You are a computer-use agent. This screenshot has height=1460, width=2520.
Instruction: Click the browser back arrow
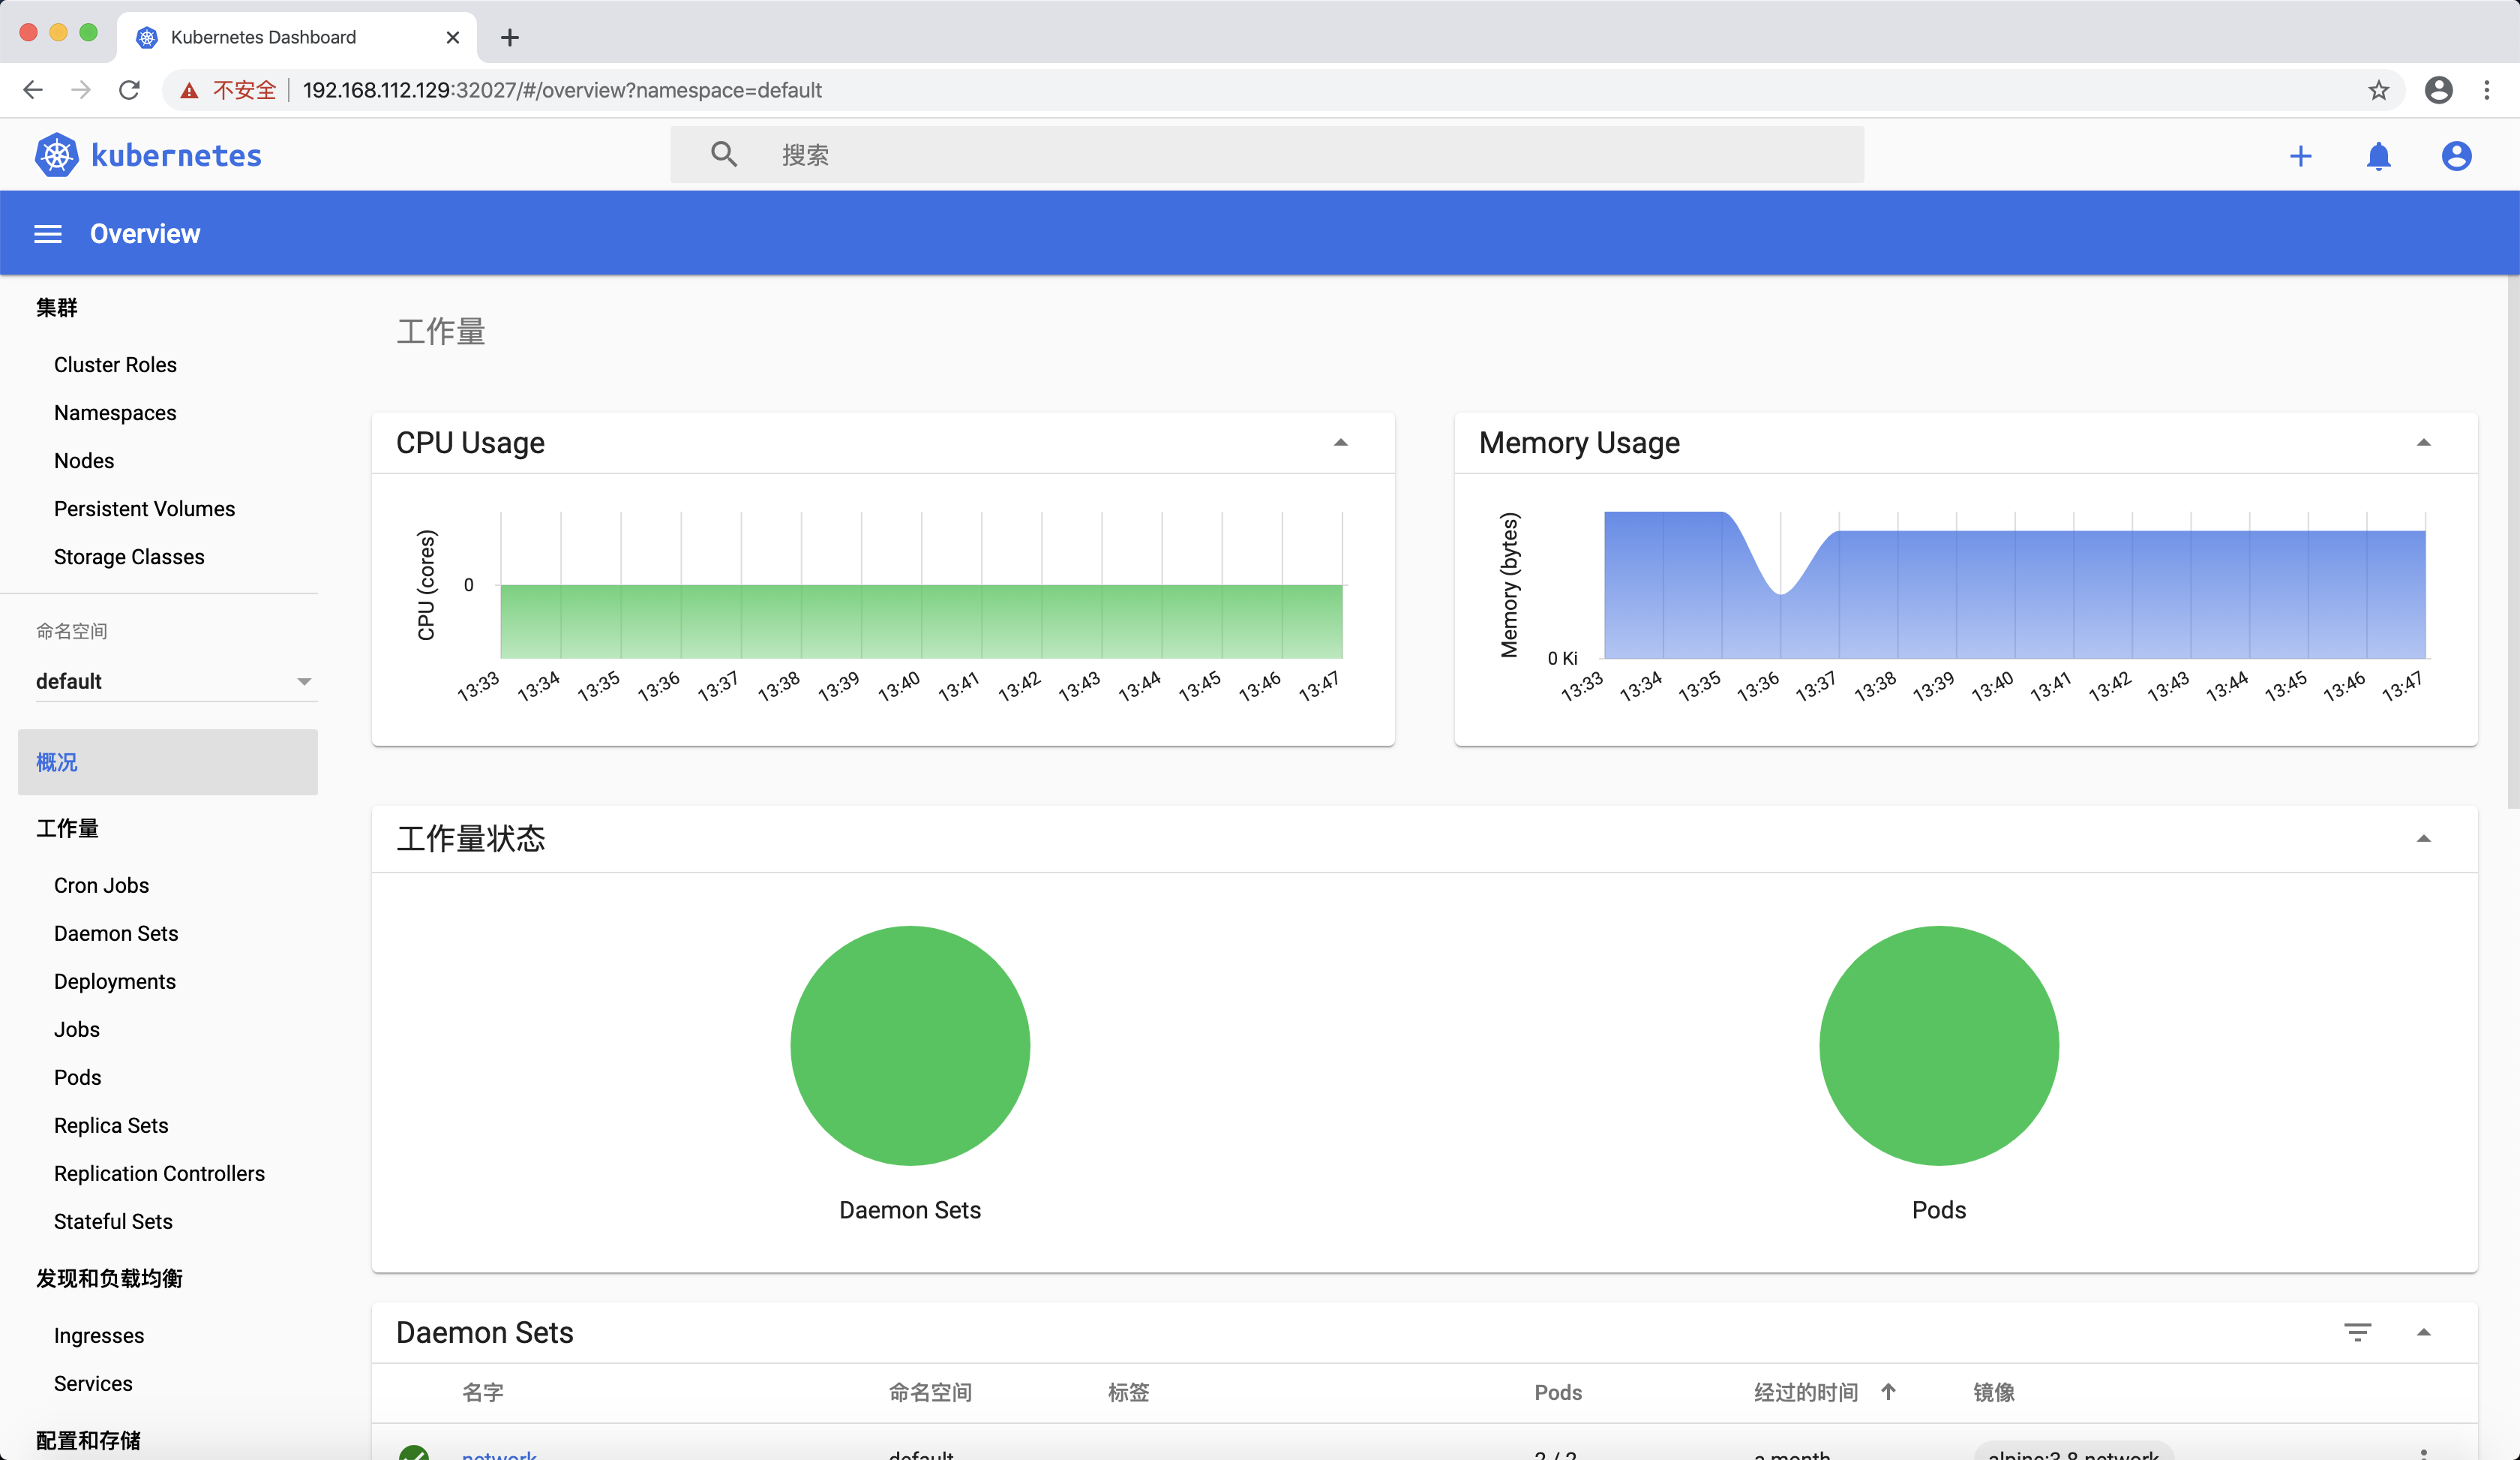pyautogui.click(x=33, y=90)
